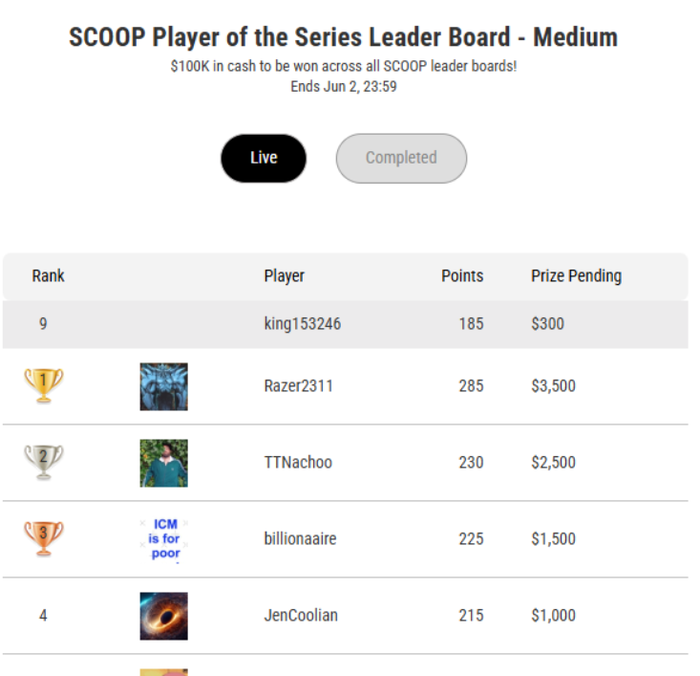Select the king153246 highlighted row name
The width and height of the screenshot is (700, 676).
(x=302, y=324)
